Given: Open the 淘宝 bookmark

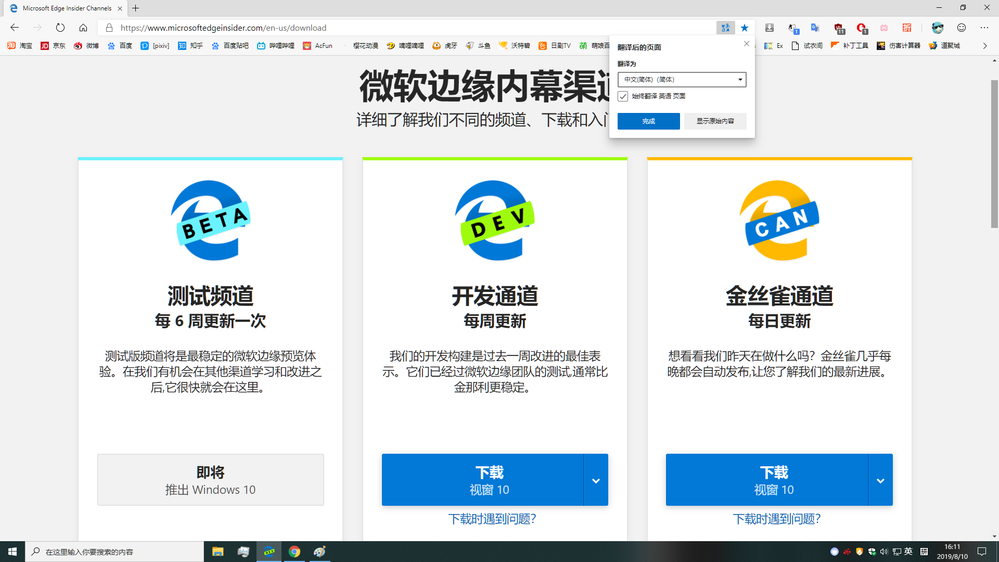Looking at the screenshot, I should (x=20, y=46).
